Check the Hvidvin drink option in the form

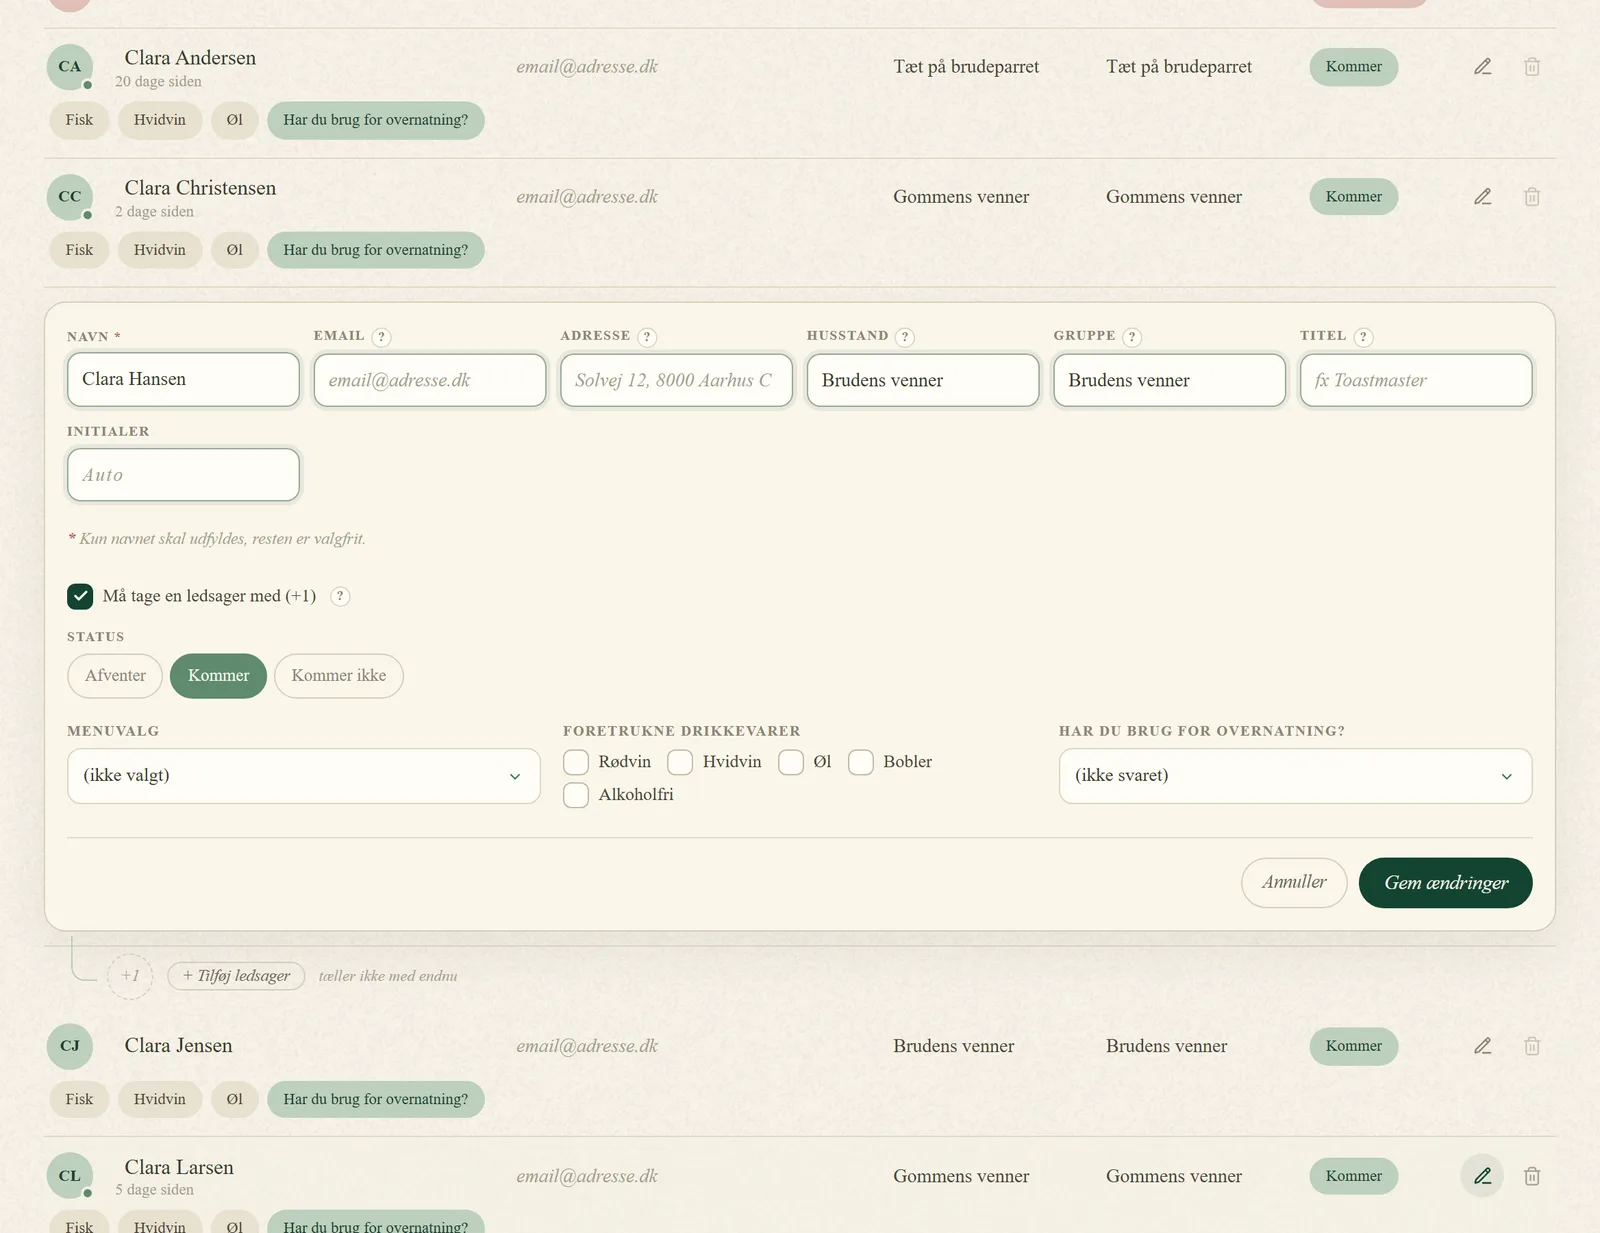(x=680, y=762)
